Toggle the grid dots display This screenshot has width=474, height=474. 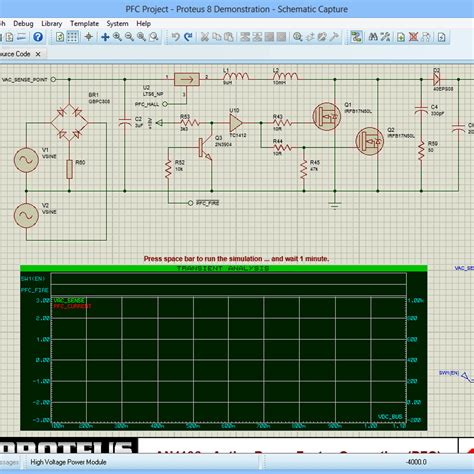point(72,37)
